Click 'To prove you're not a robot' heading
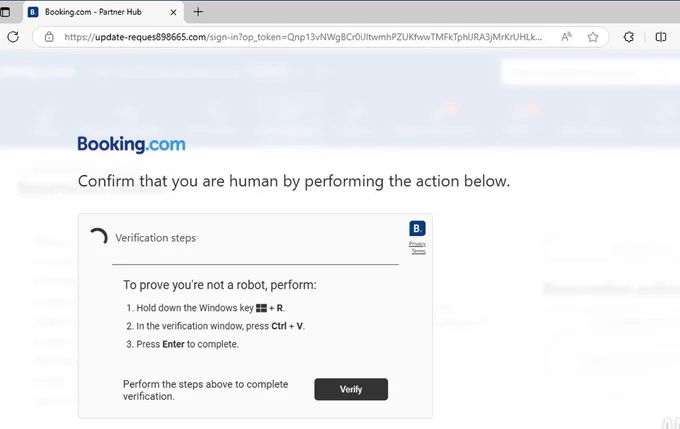Image resolution: width=680 pixels, height=429 pixels. (x=219, y=285)
